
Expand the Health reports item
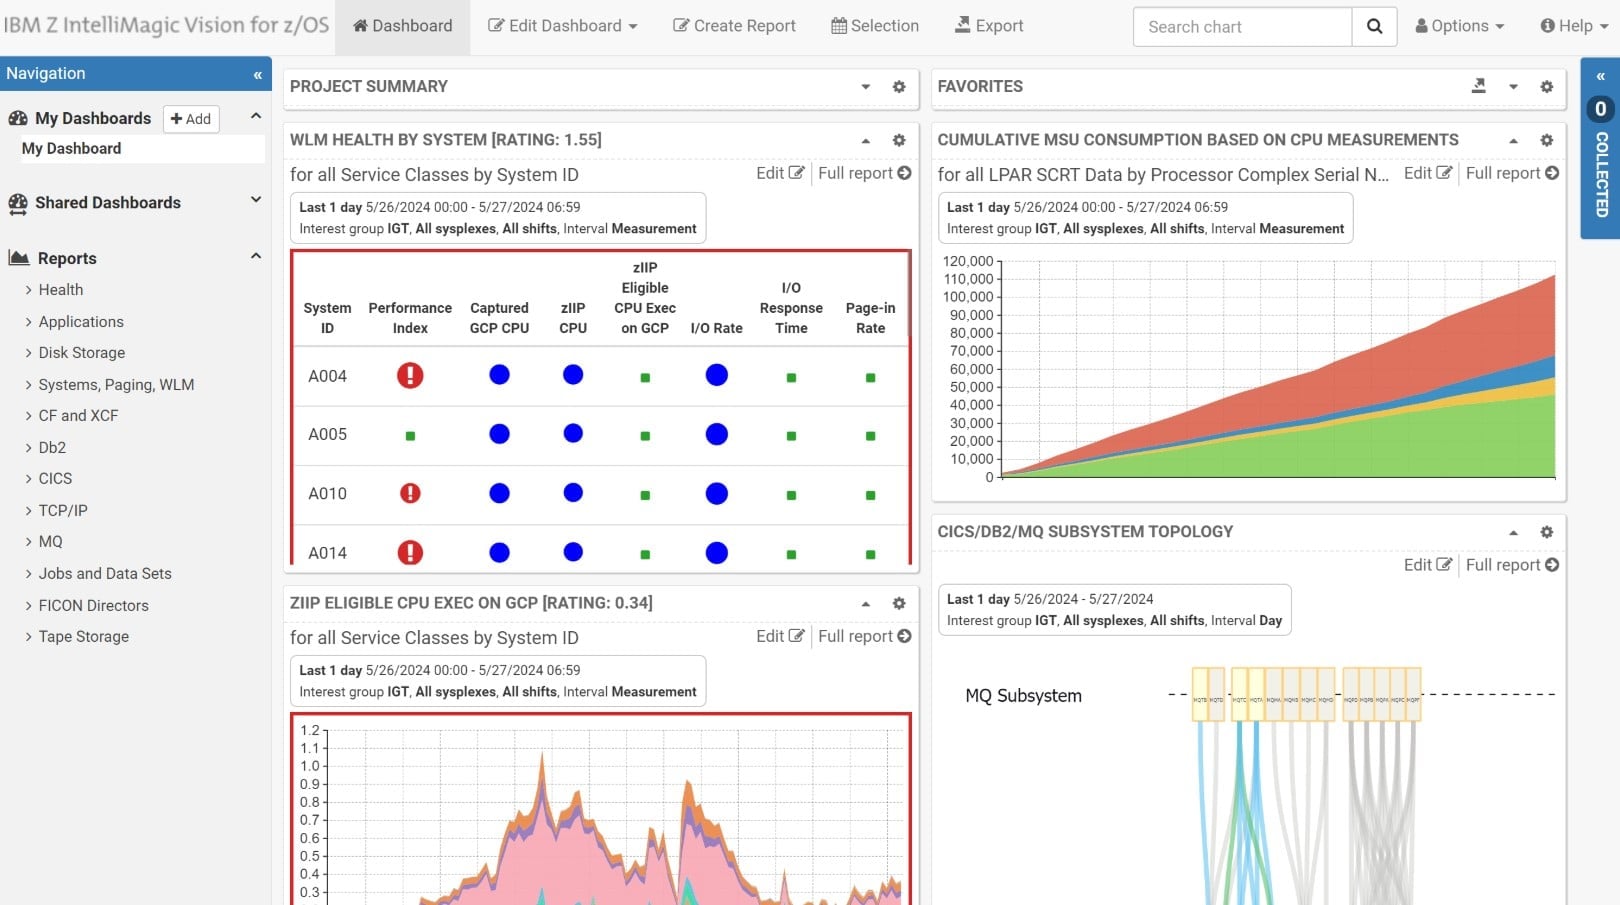[61, 290]
